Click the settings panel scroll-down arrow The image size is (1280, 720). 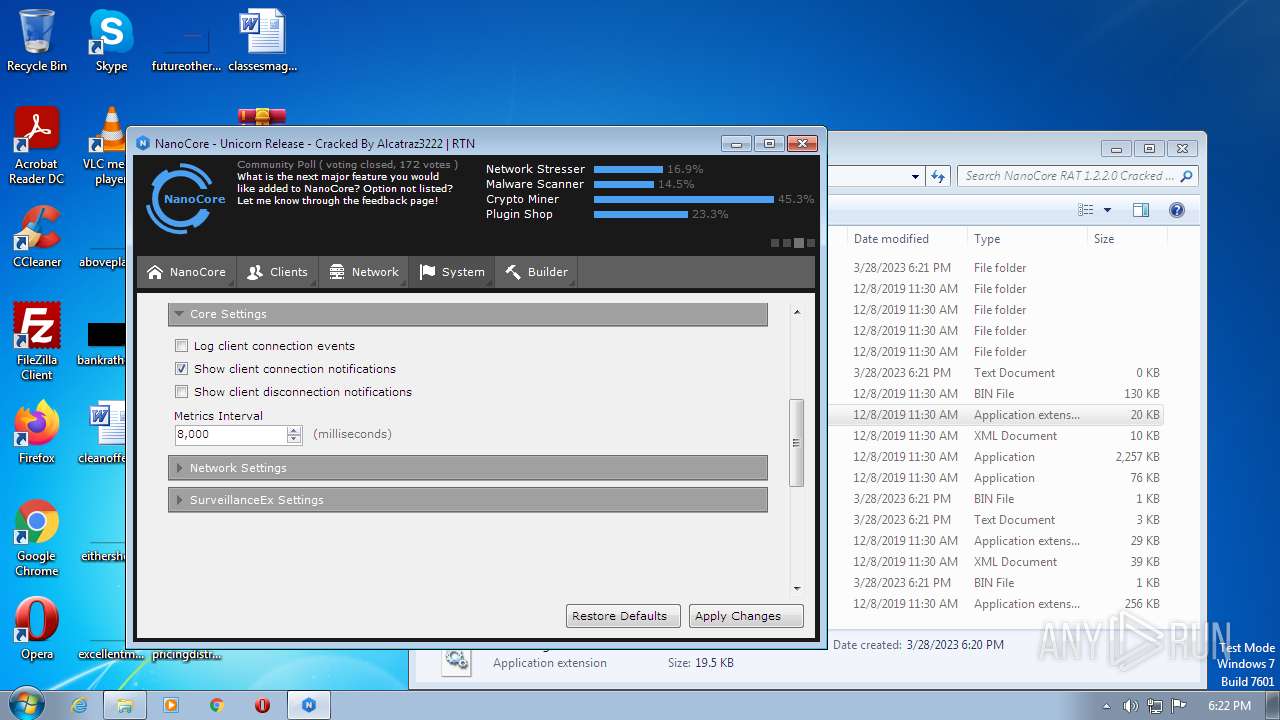click(797, 589)
